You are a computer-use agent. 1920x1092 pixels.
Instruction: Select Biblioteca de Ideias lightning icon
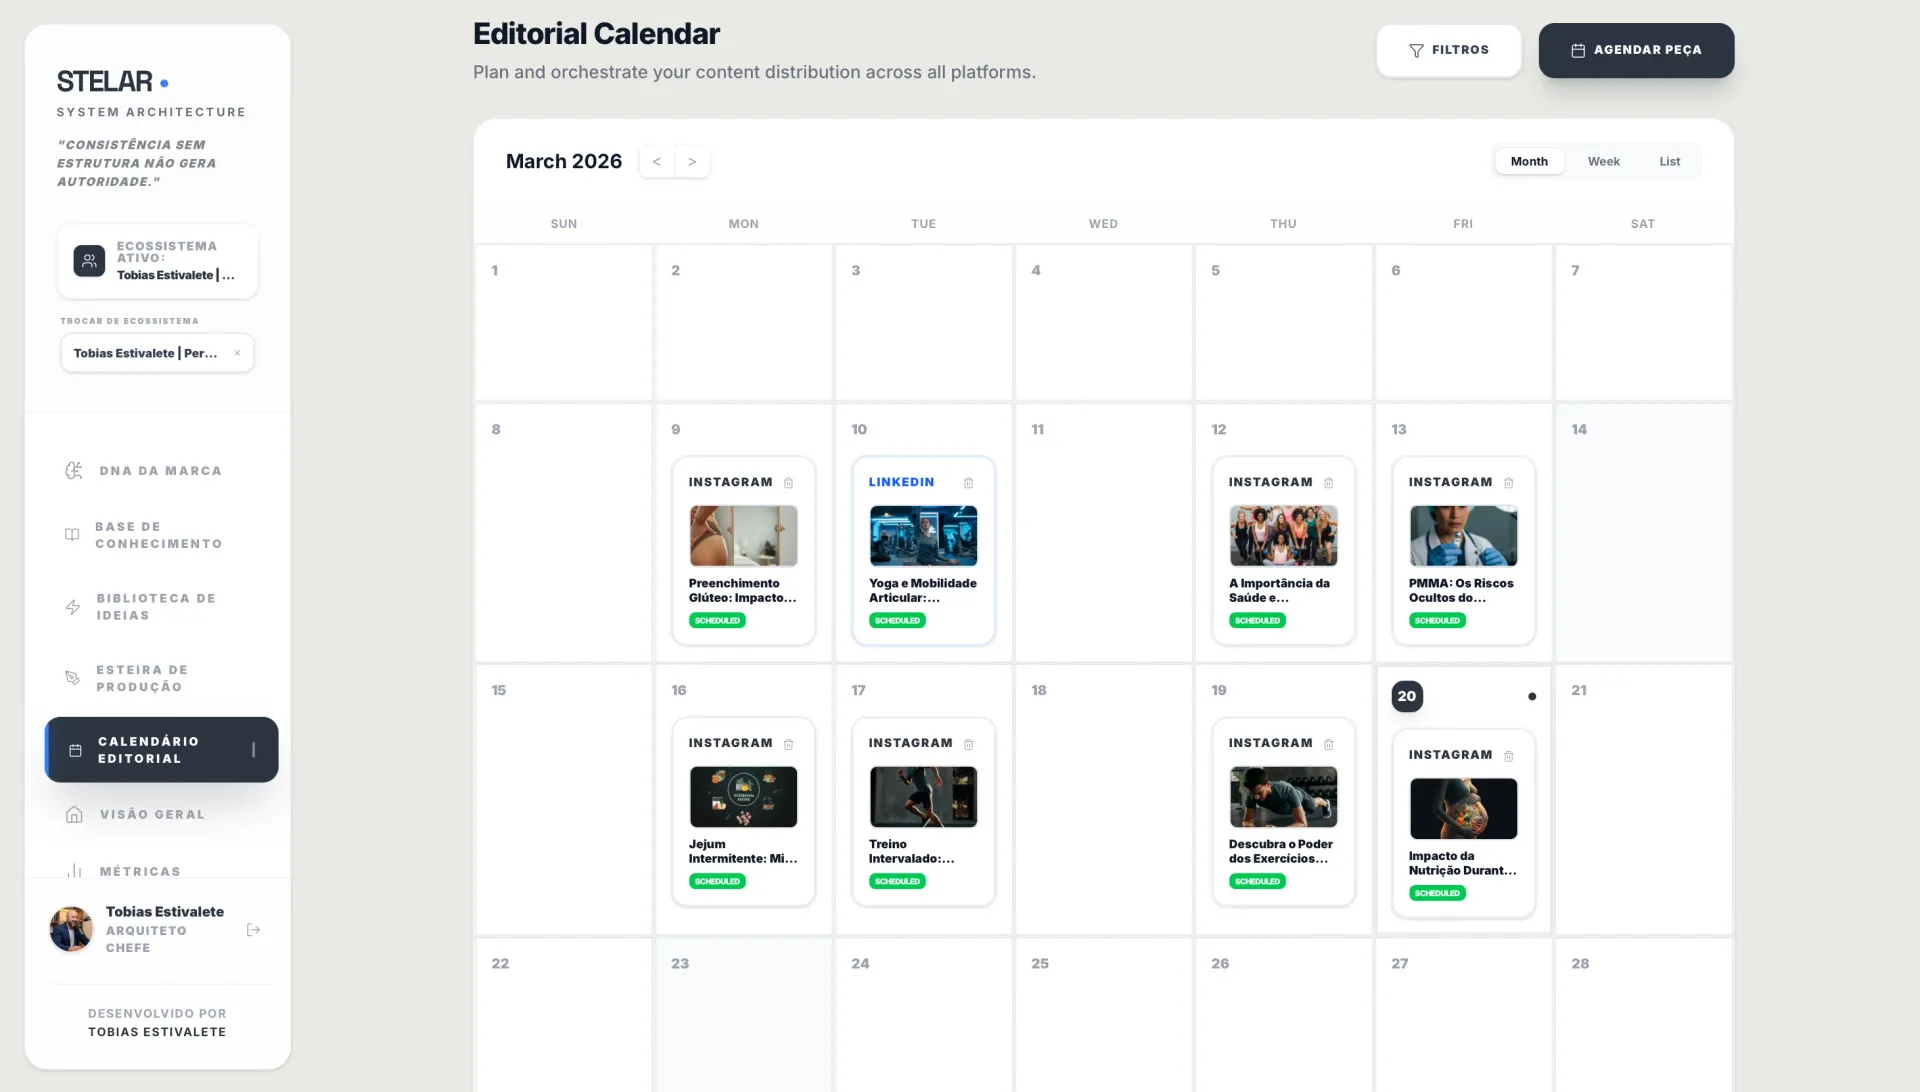point(72,606)
